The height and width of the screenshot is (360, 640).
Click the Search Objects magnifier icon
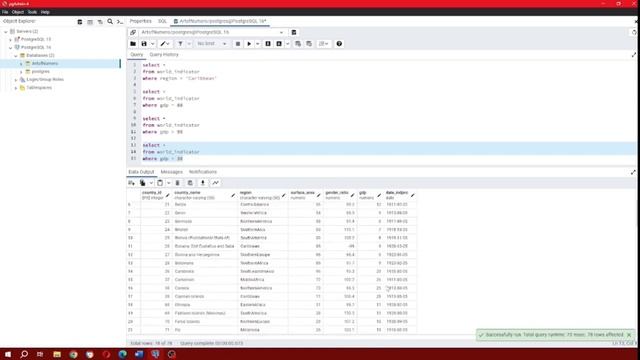click(x=110, y=22)
